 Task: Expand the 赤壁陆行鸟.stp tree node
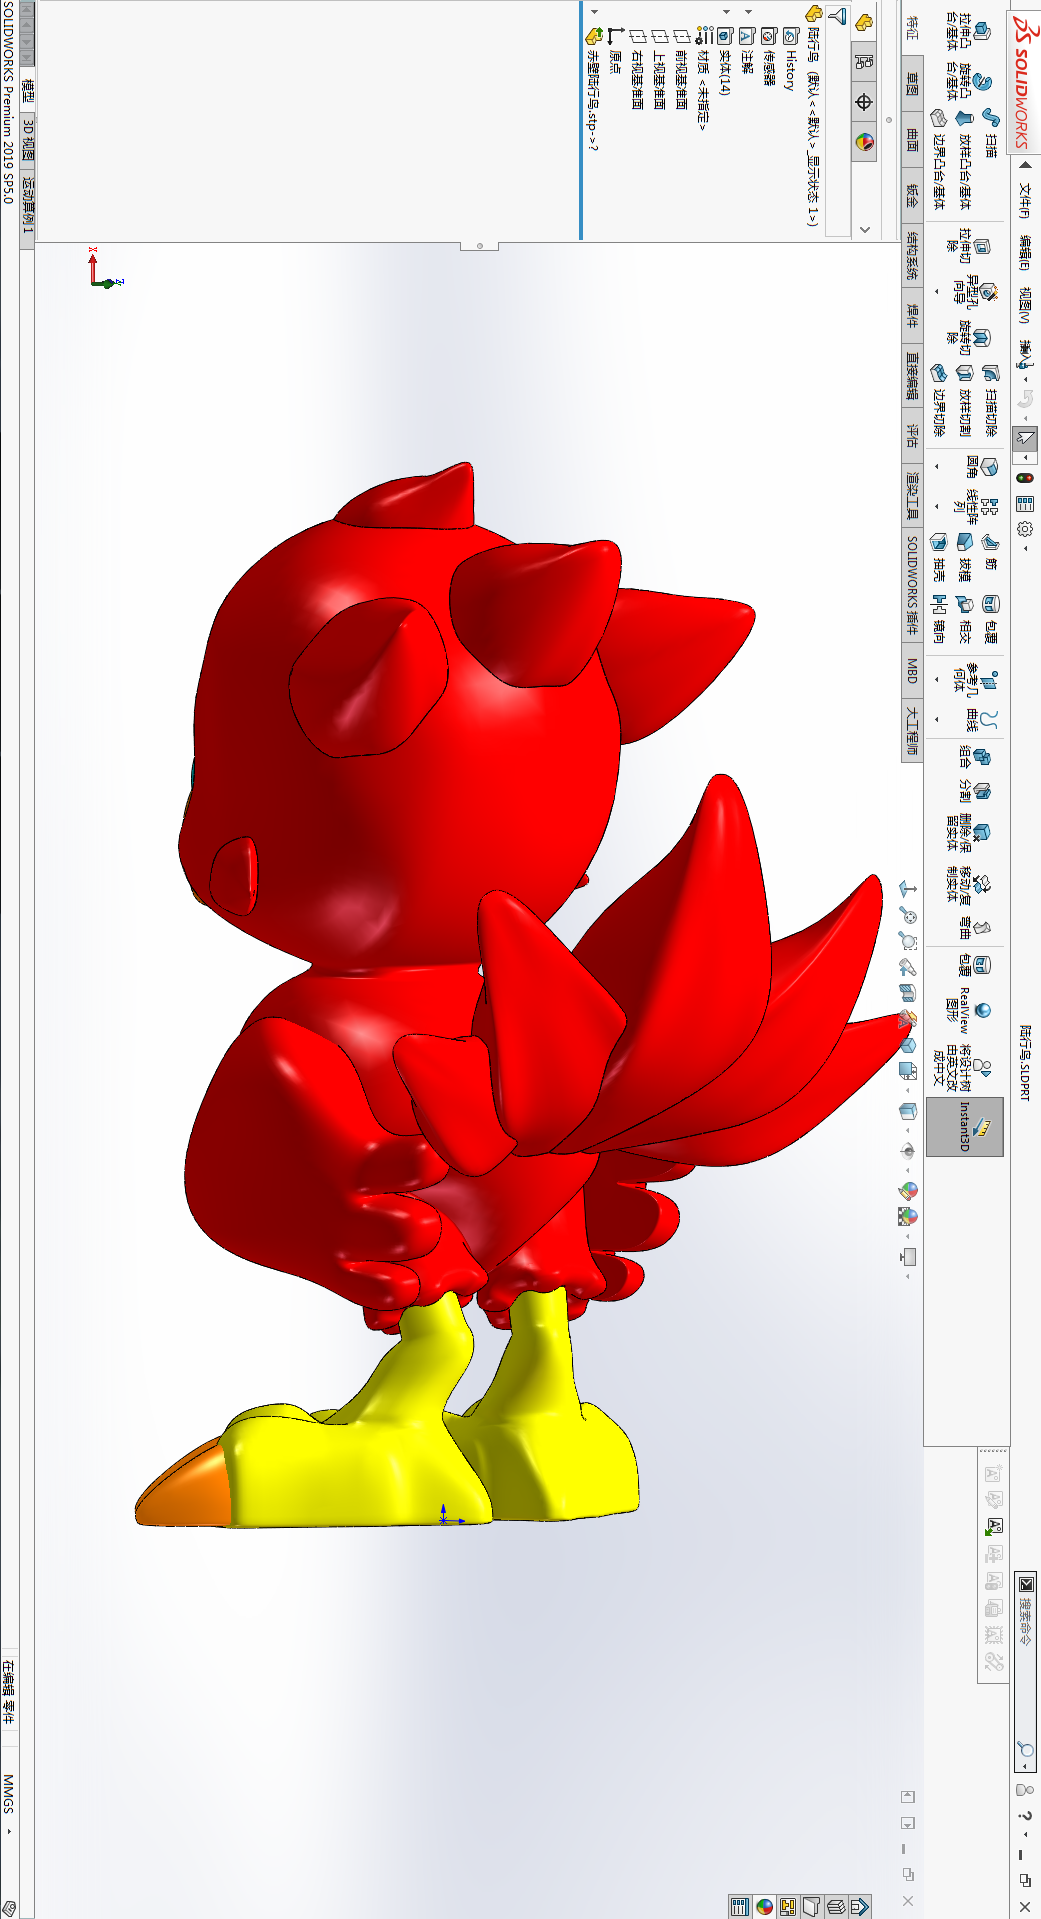coord(595,12)
